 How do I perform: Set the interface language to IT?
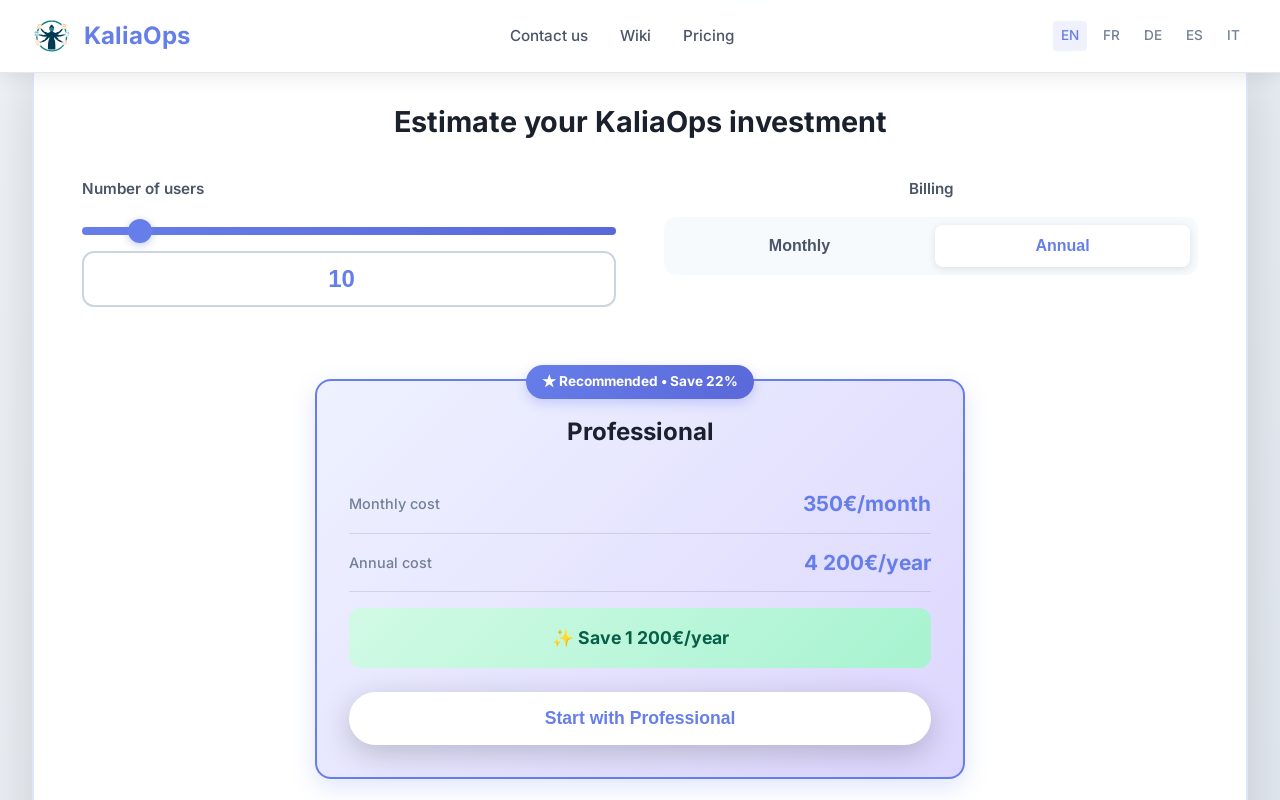point(1233,35)
